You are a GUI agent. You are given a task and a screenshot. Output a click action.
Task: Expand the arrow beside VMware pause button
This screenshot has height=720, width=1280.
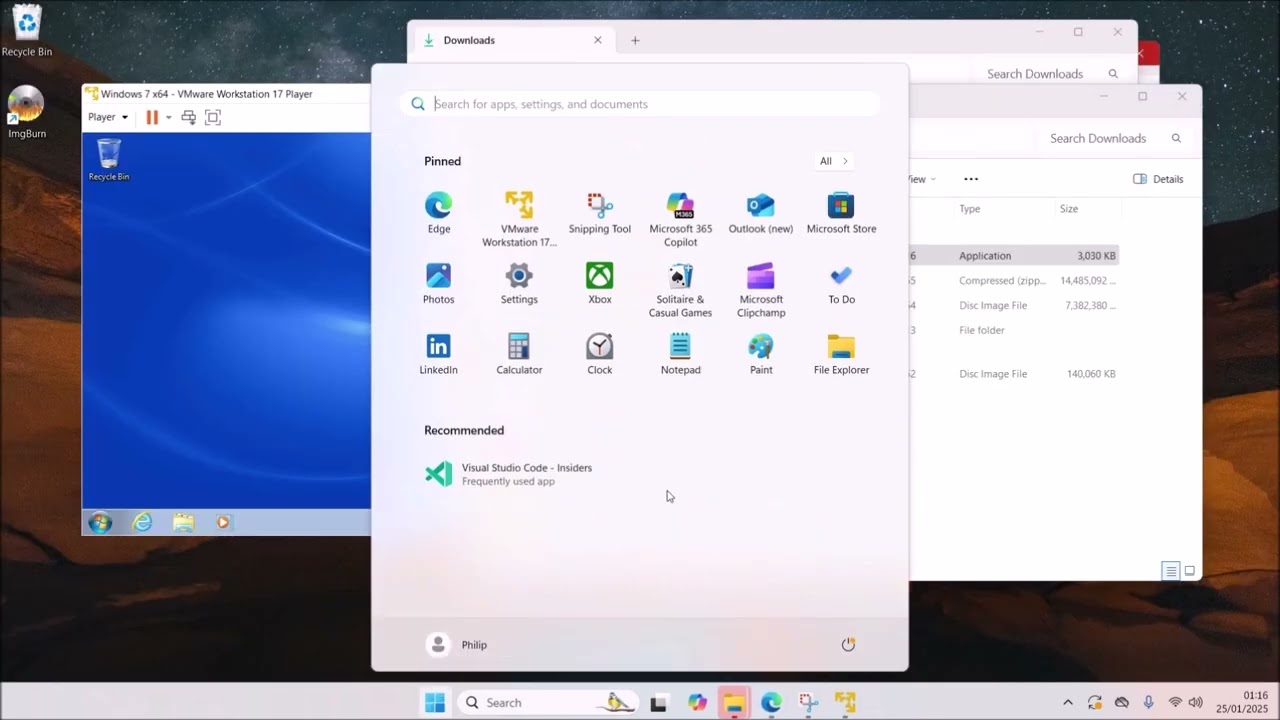coord(168,117)
